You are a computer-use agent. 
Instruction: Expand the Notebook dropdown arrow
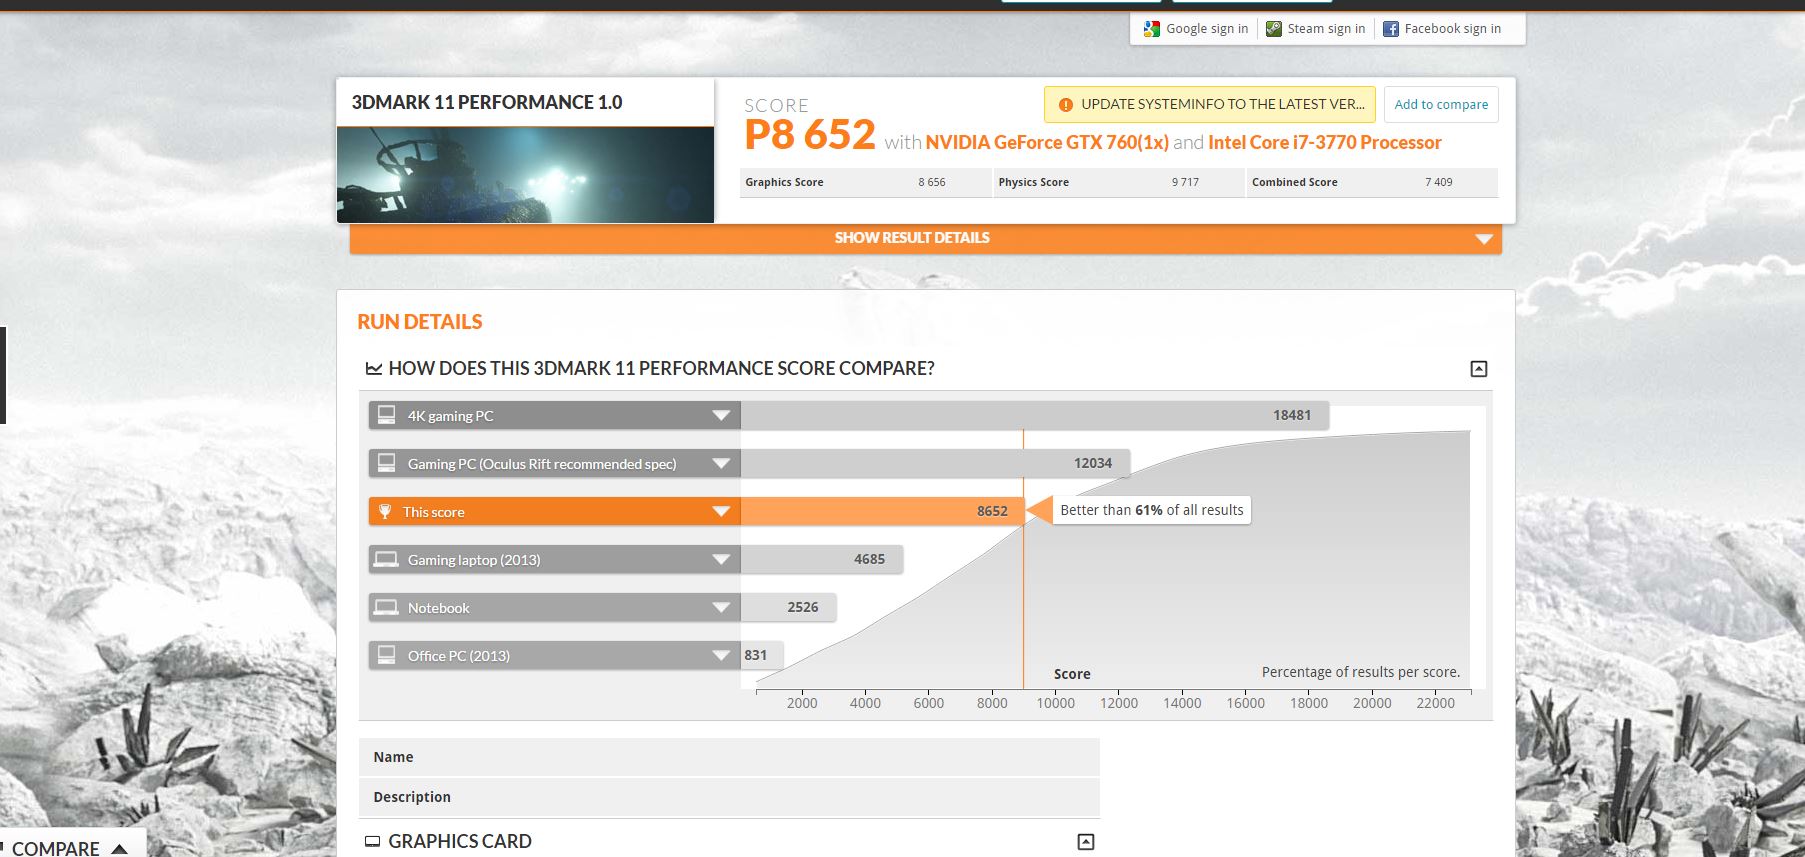721,608
